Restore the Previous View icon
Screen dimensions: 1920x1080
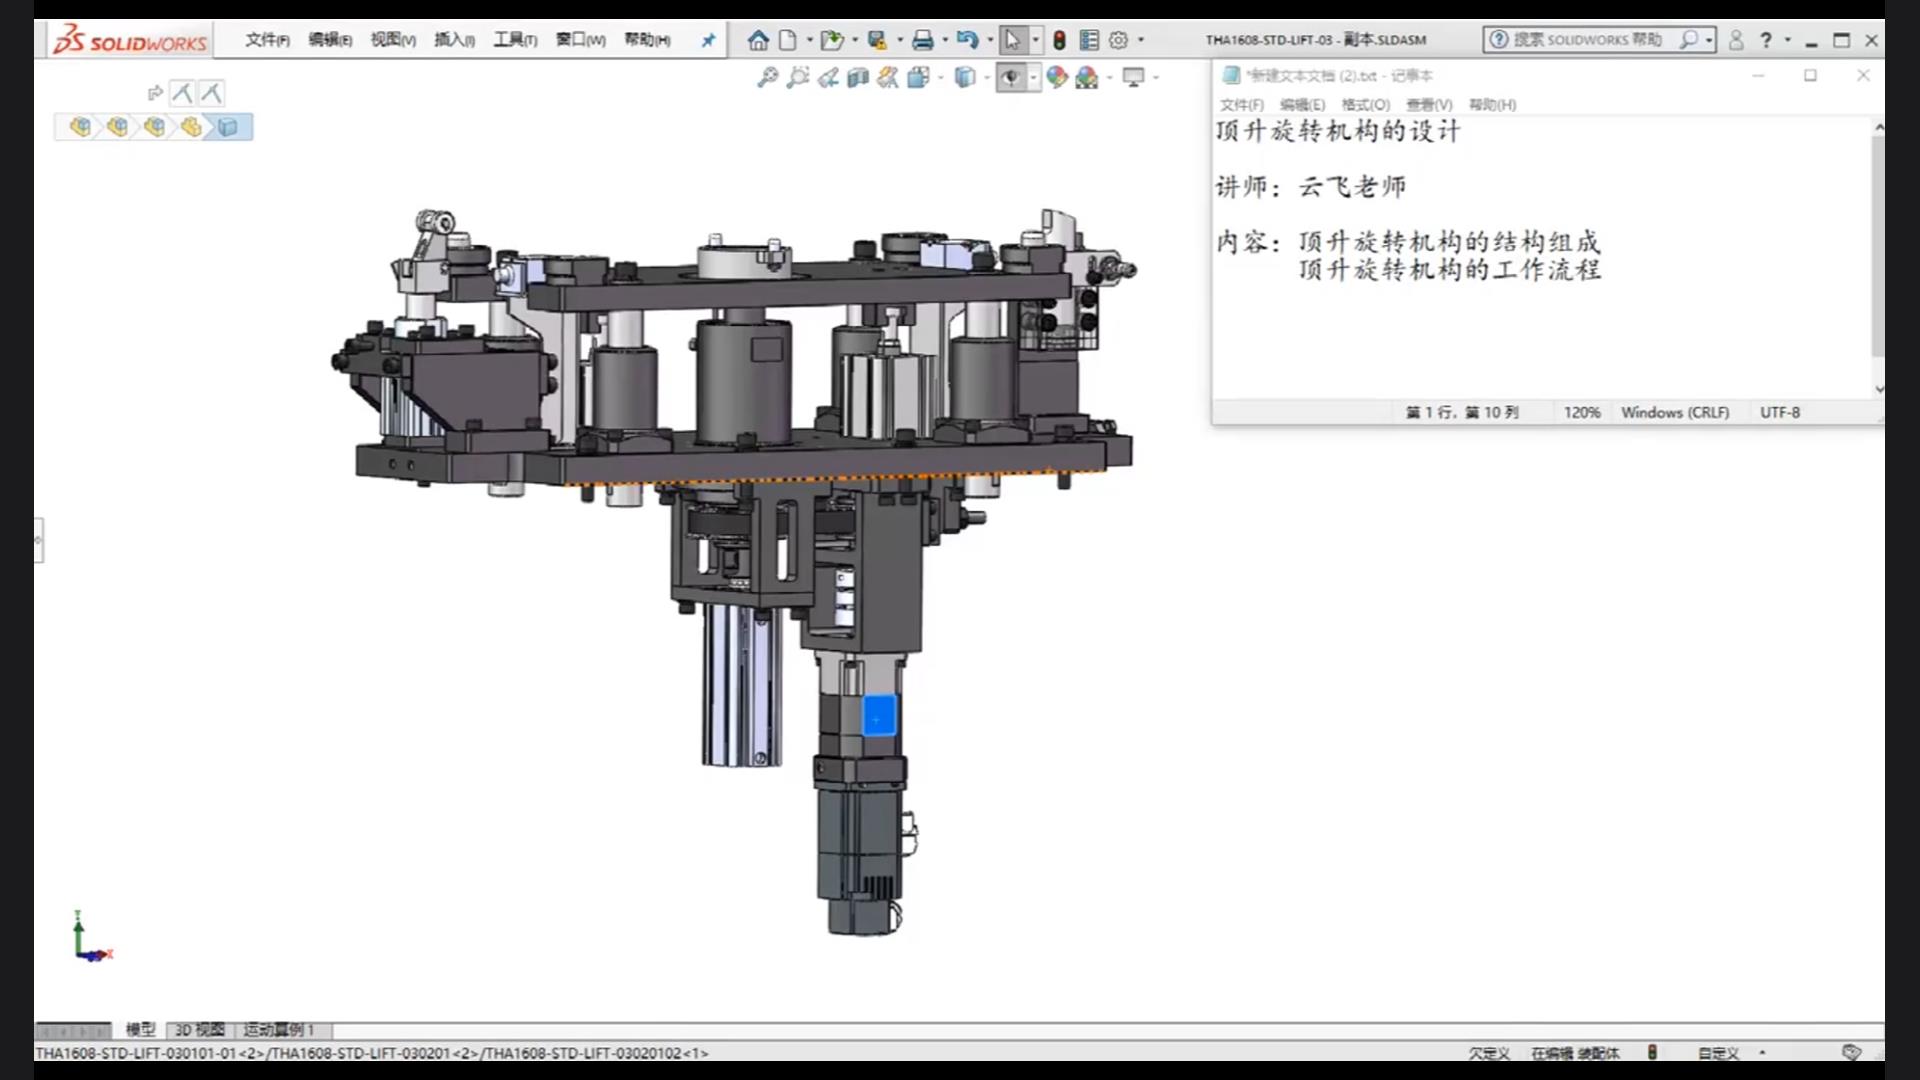[x=828, y=77]
